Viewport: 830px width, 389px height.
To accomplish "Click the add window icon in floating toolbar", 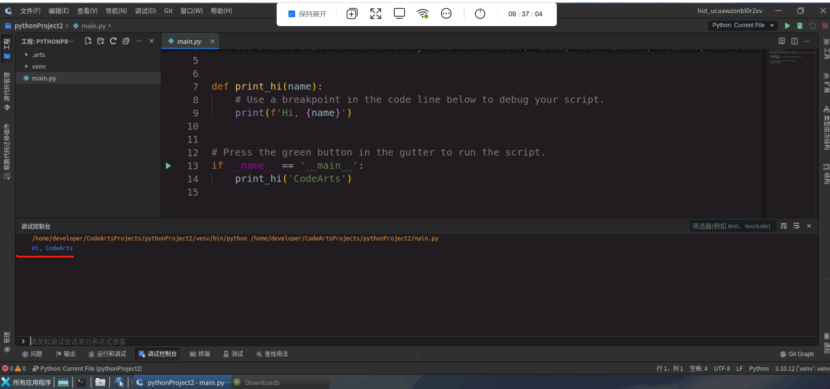I will tap(352, 14).
